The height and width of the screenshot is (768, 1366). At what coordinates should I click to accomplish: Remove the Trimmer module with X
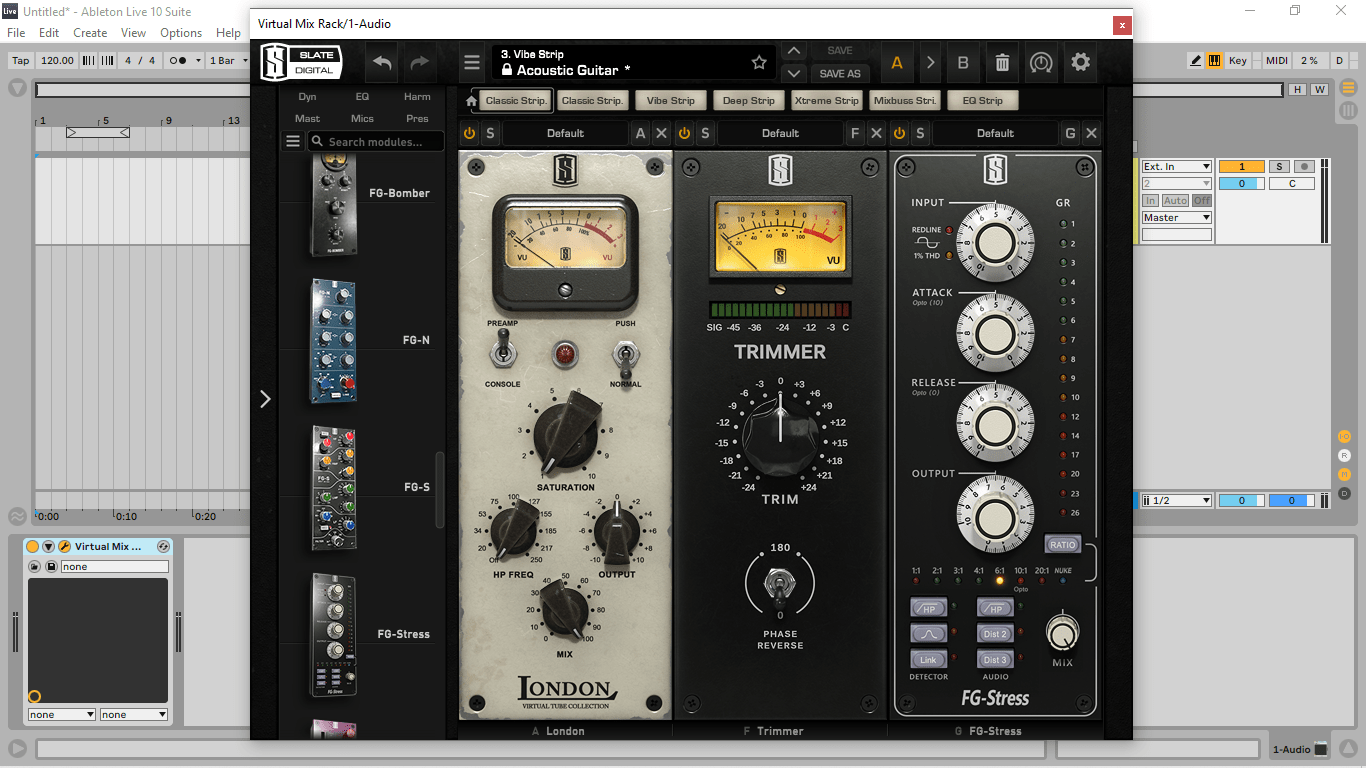point(876,133)
